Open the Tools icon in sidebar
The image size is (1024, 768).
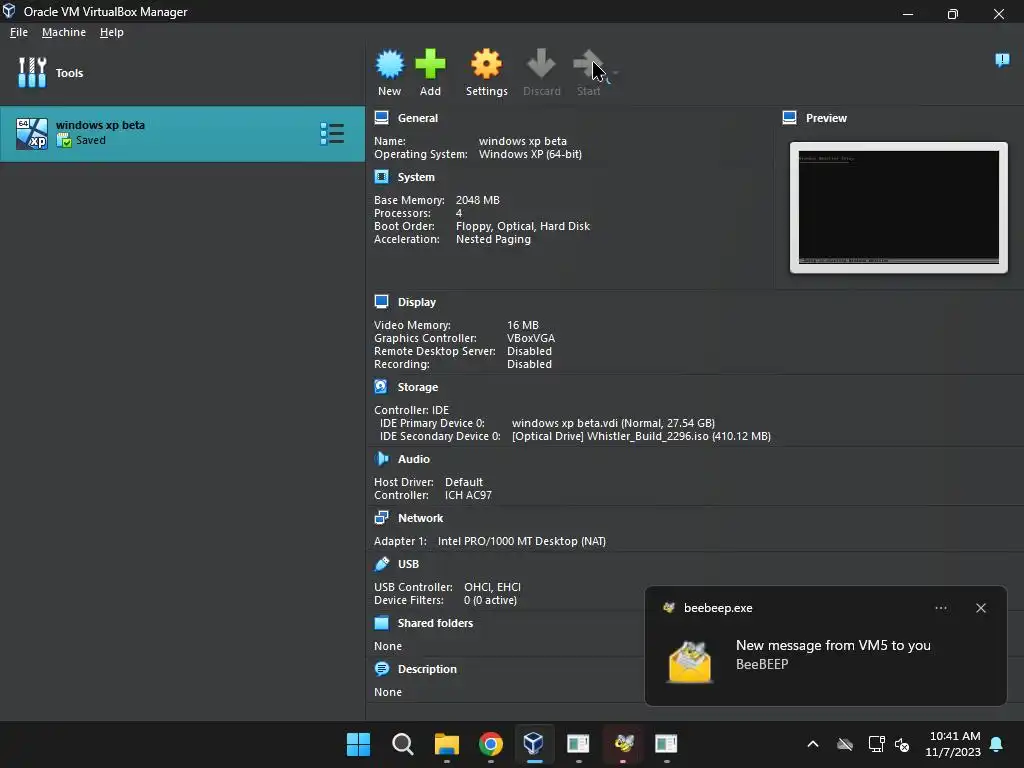click(32, 72)
